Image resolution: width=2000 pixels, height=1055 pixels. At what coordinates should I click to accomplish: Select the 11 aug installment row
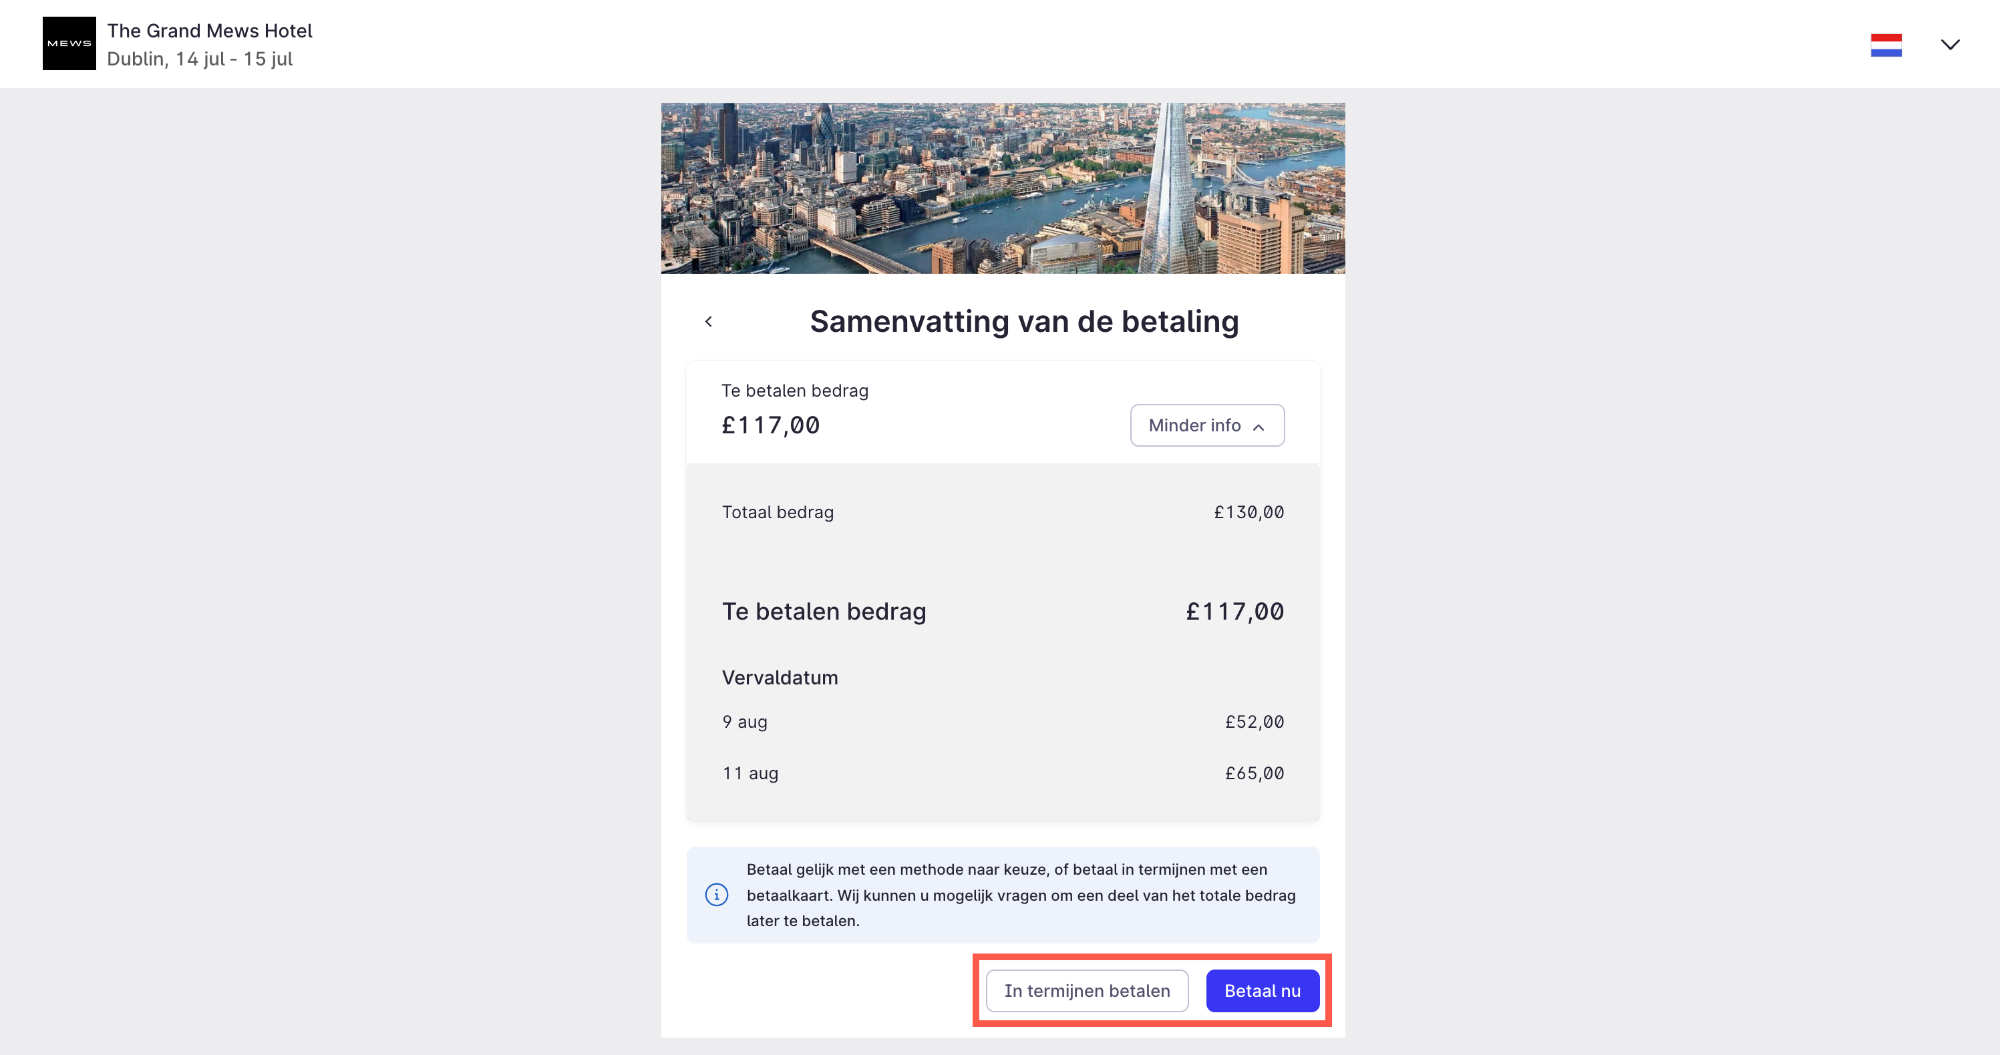click(x=1003, y=773)
